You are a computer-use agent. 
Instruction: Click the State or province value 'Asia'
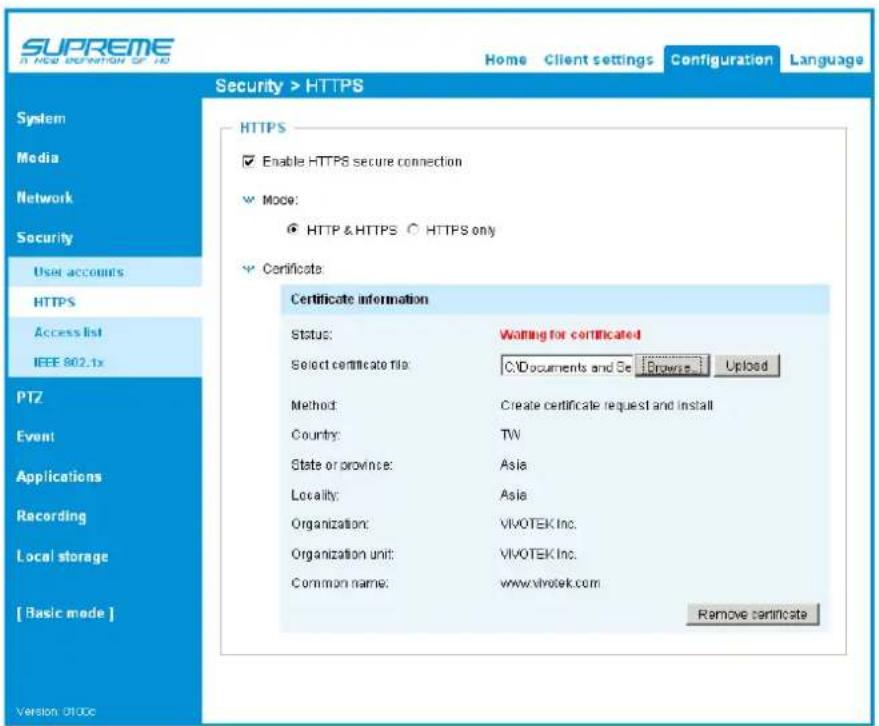513,465
